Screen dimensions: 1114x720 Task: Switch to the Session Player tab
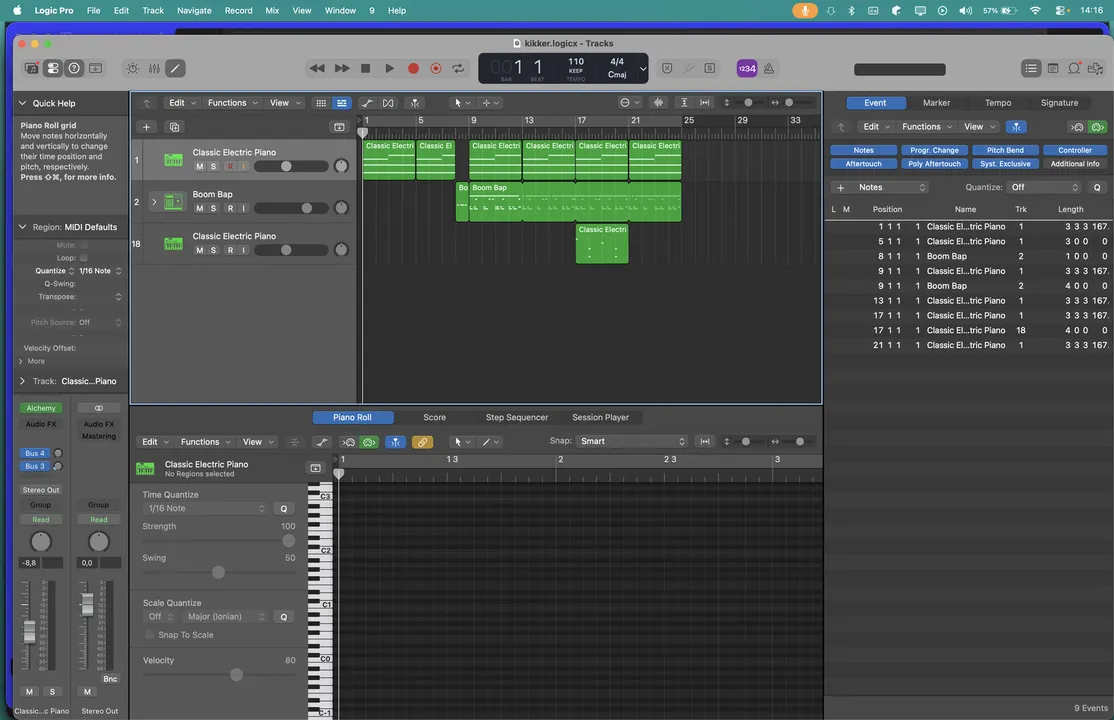600,417
